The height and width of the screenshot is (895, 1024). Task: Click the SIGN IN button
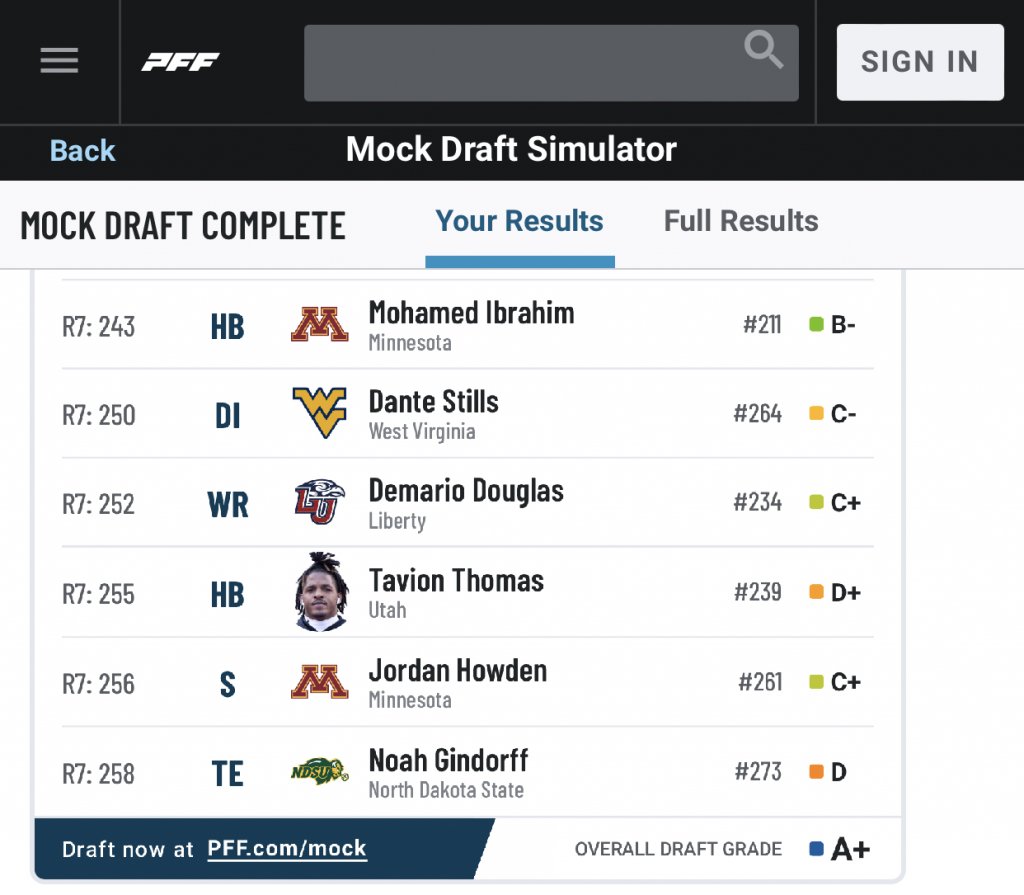point(920,62)
